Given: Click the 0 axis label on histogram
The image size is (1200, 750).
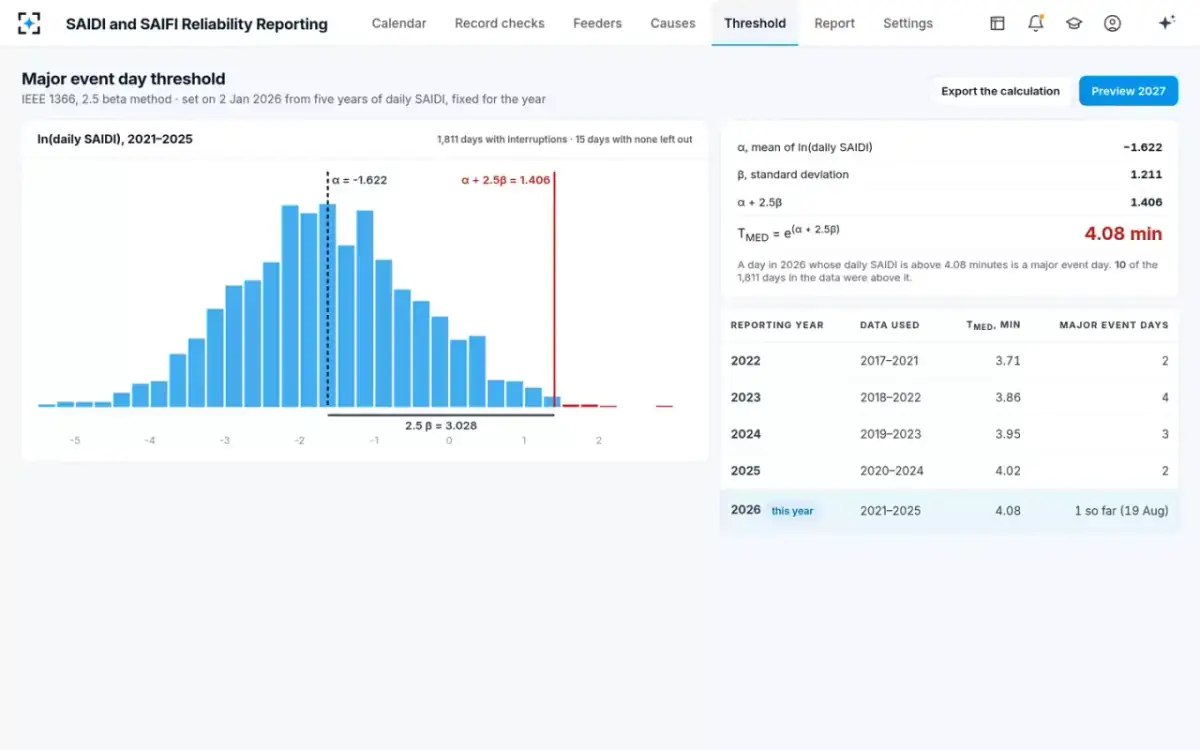Looking at the screenshot, I should tap(449, 441).
